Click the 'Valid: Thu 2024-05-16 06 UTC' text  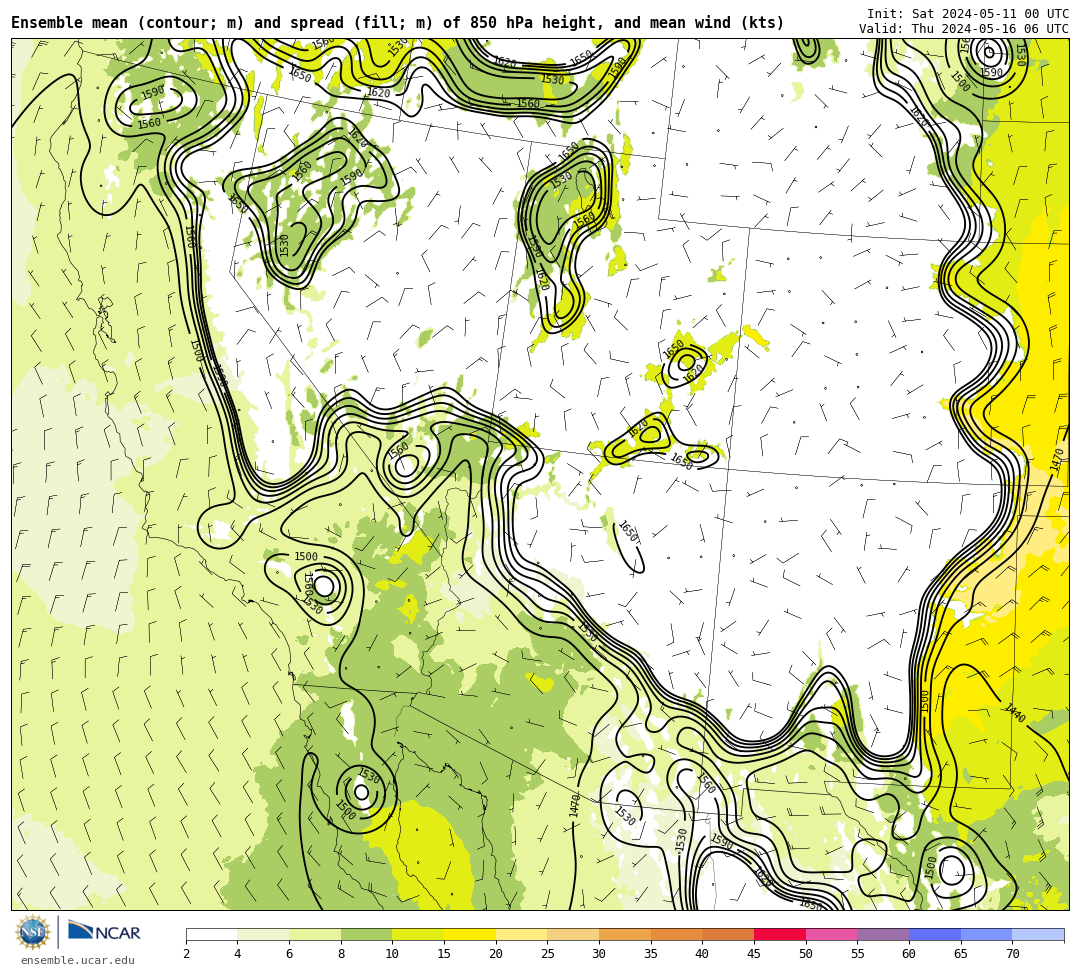click(x=964, y=28)
